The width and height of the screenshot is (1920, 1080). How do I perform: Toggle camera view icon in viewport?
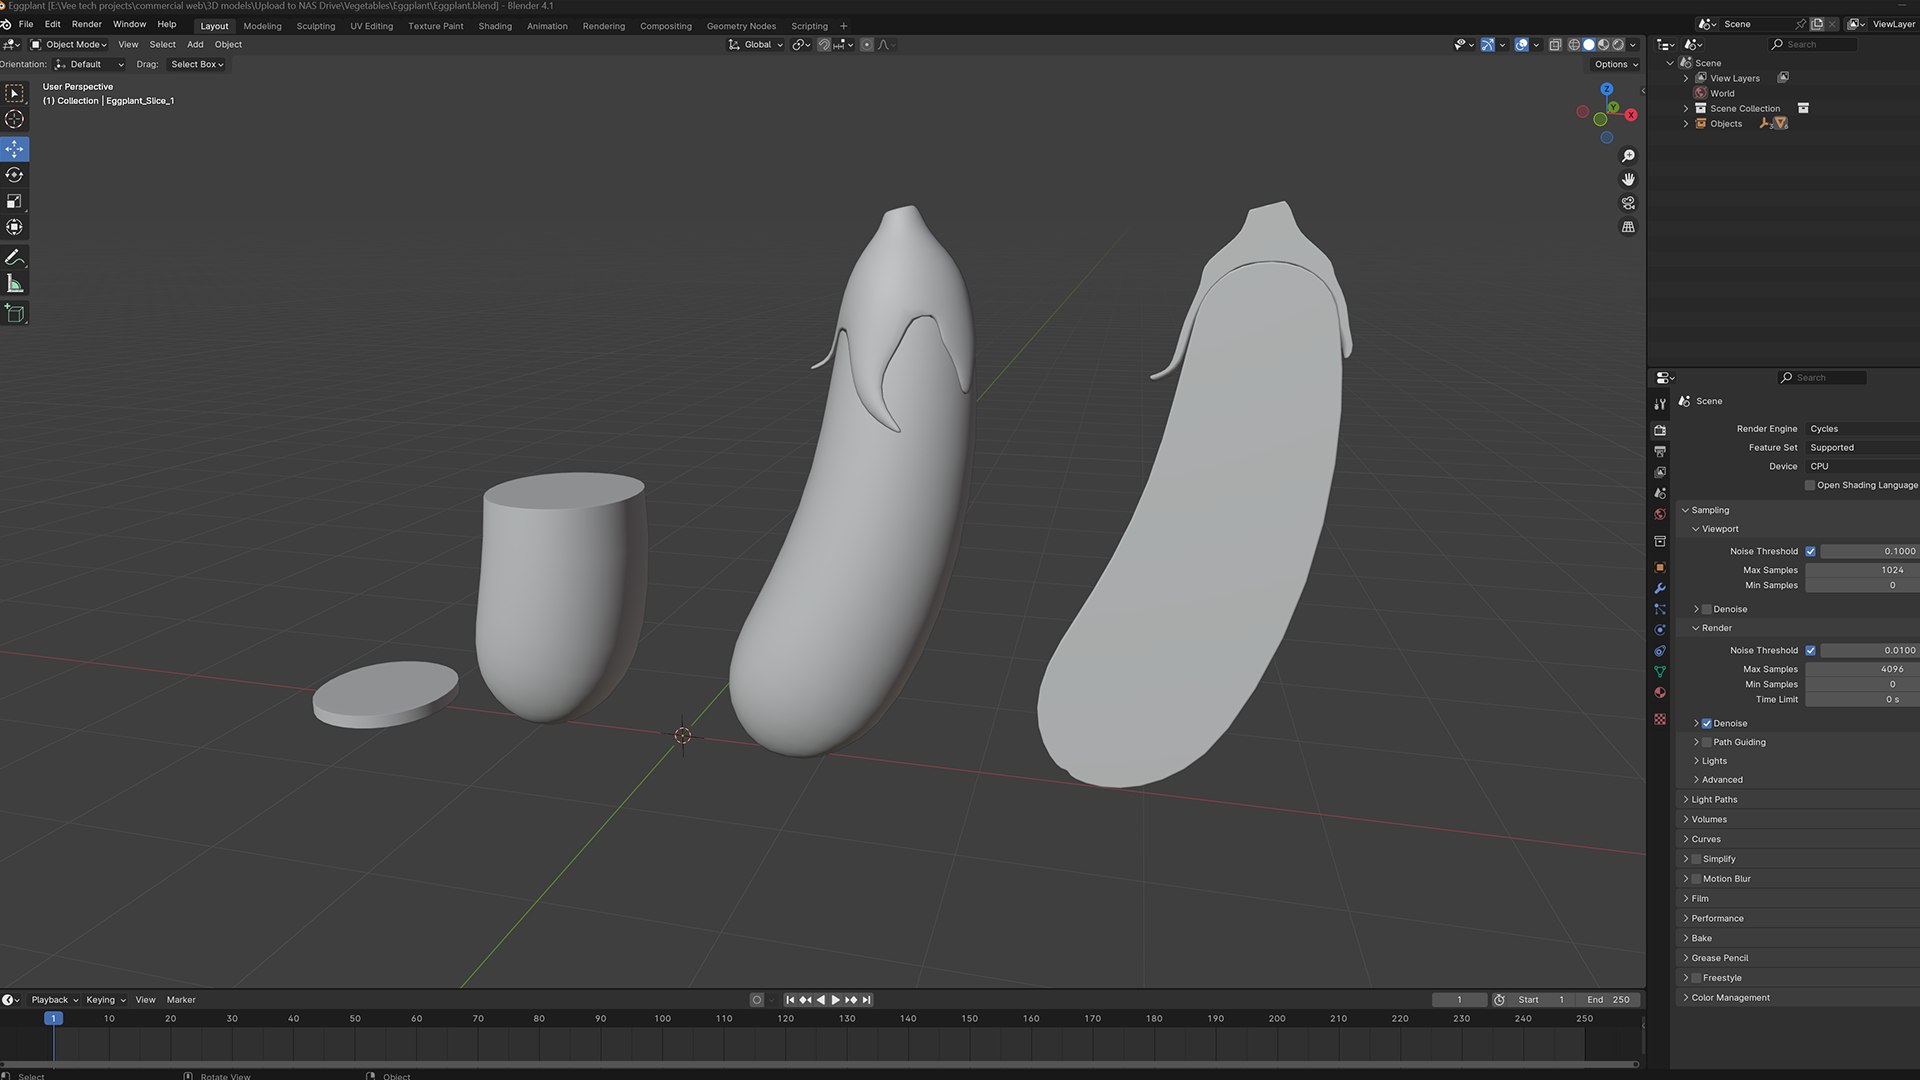pyautogui.click(x=1628, y=203)
